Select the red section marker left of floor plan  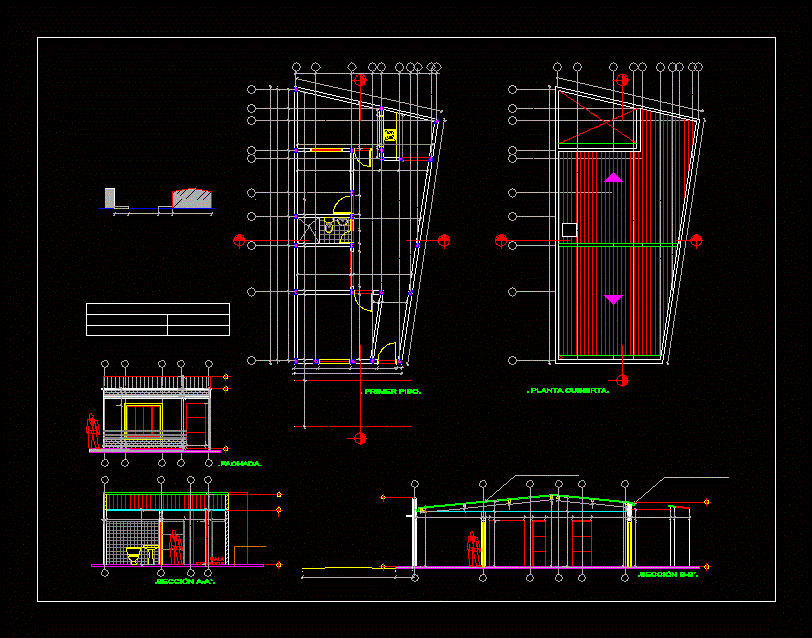click(x=240, y=239)
